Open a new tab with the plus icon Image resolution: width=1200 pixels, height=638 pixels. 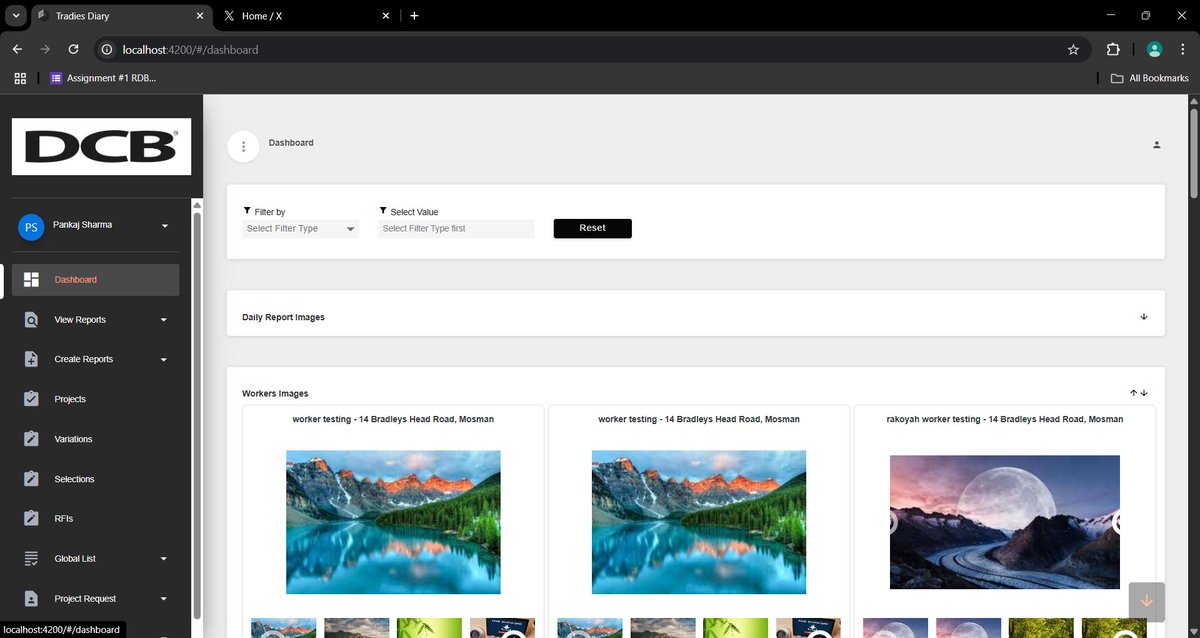(x=414, y=16)
